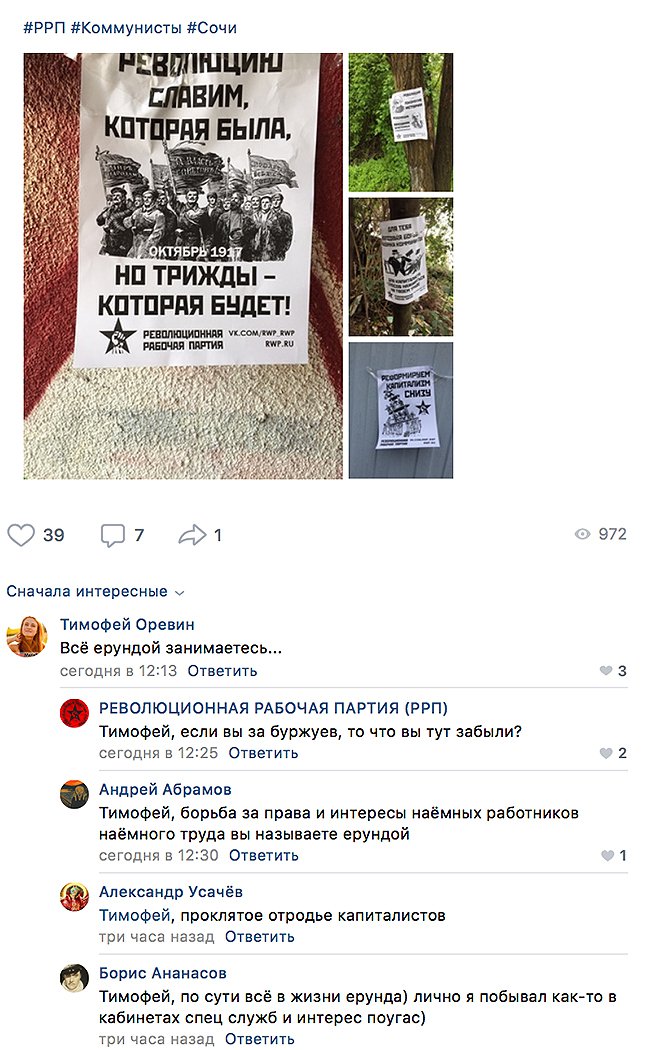
Task: Open Борис Ананасов's profile name
Action: 163,974
